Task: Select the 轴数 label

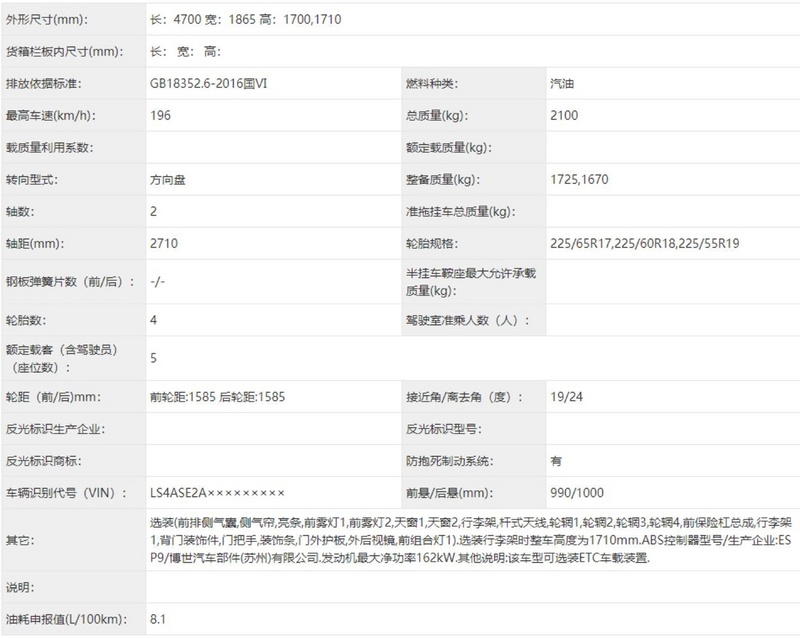Action: tap(20, 211)
